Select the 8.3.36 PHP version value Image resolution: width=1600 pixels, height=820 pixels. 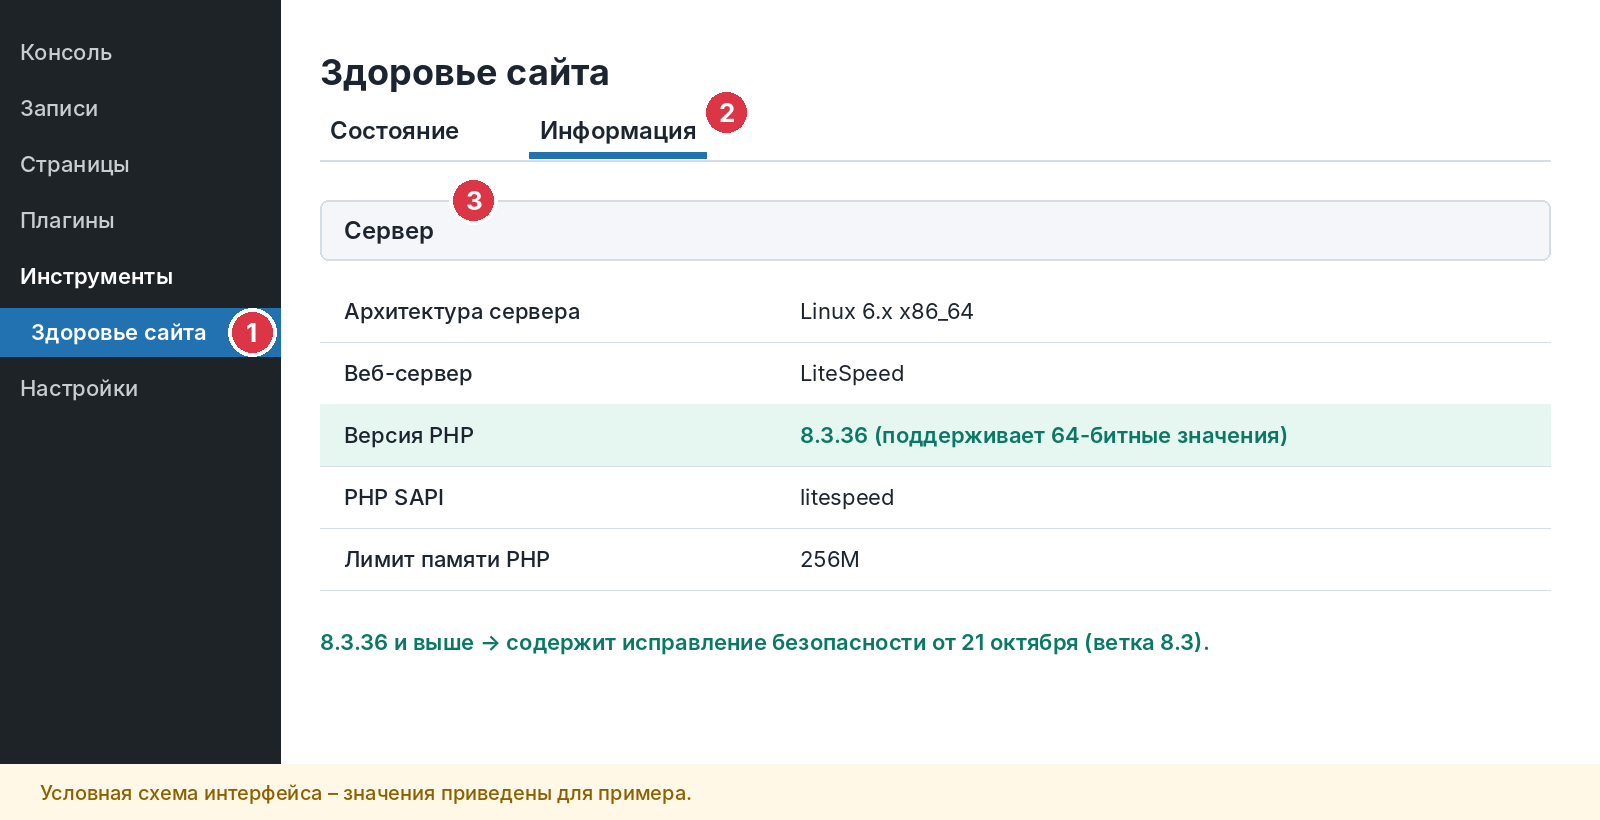1043,435
